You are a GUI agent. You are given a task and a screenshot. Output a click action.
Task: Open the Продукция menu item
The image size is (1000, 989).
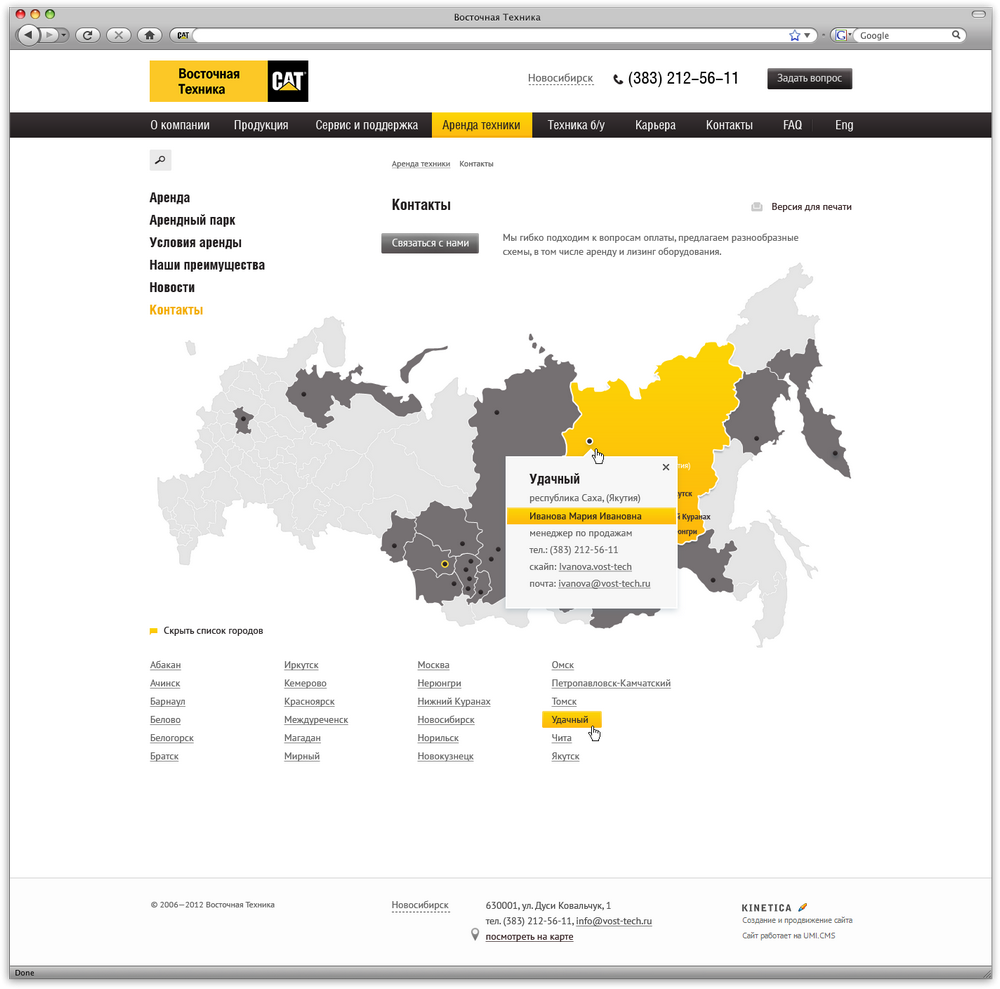(261, 125)
